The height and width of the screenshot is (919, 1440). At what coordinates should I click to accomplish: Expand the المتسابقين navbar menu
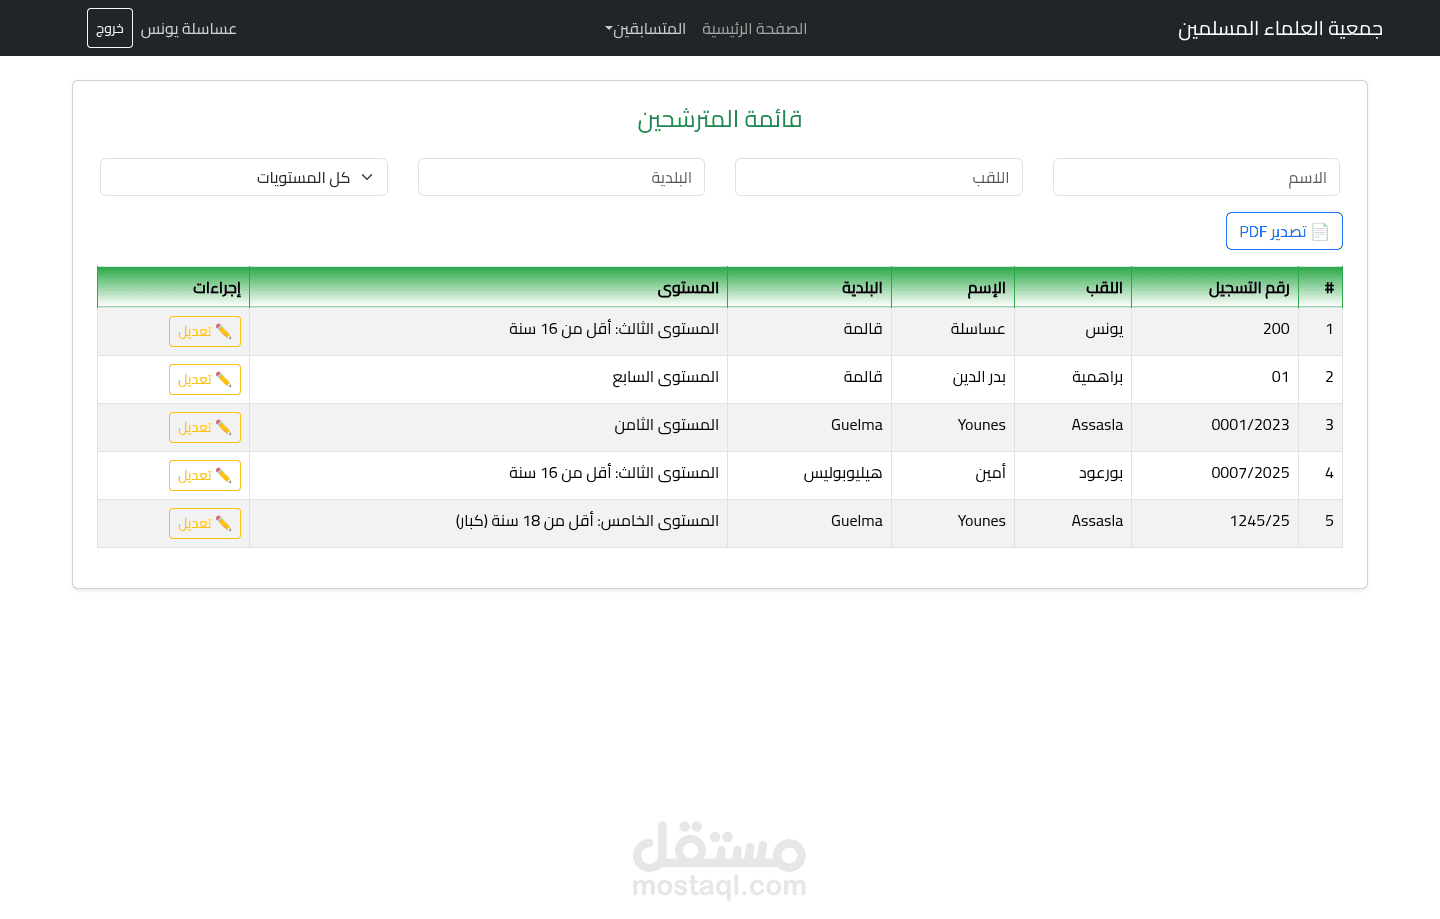(x=646, y=29)
